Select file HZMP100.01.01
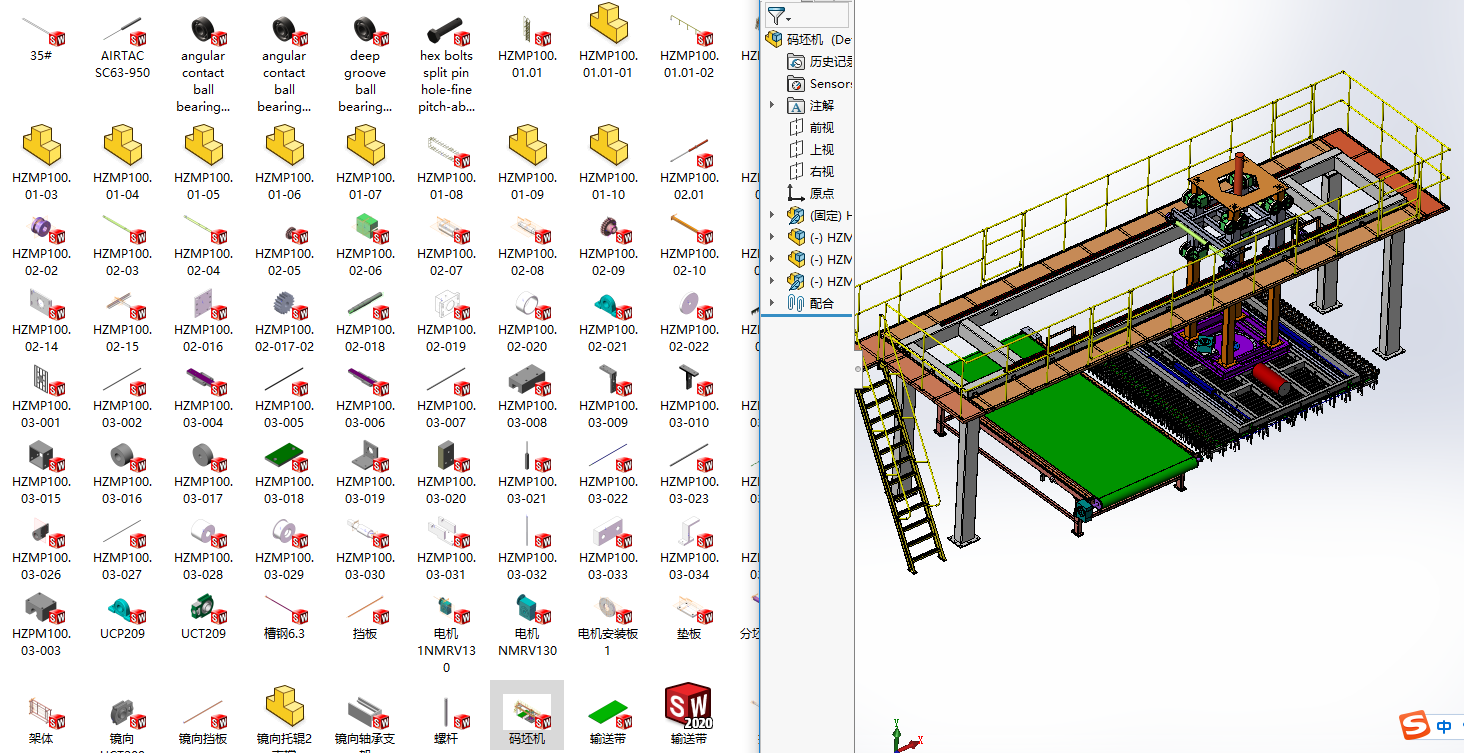The width and height of the screenshot is (1464, 753). tap(527, 45)
